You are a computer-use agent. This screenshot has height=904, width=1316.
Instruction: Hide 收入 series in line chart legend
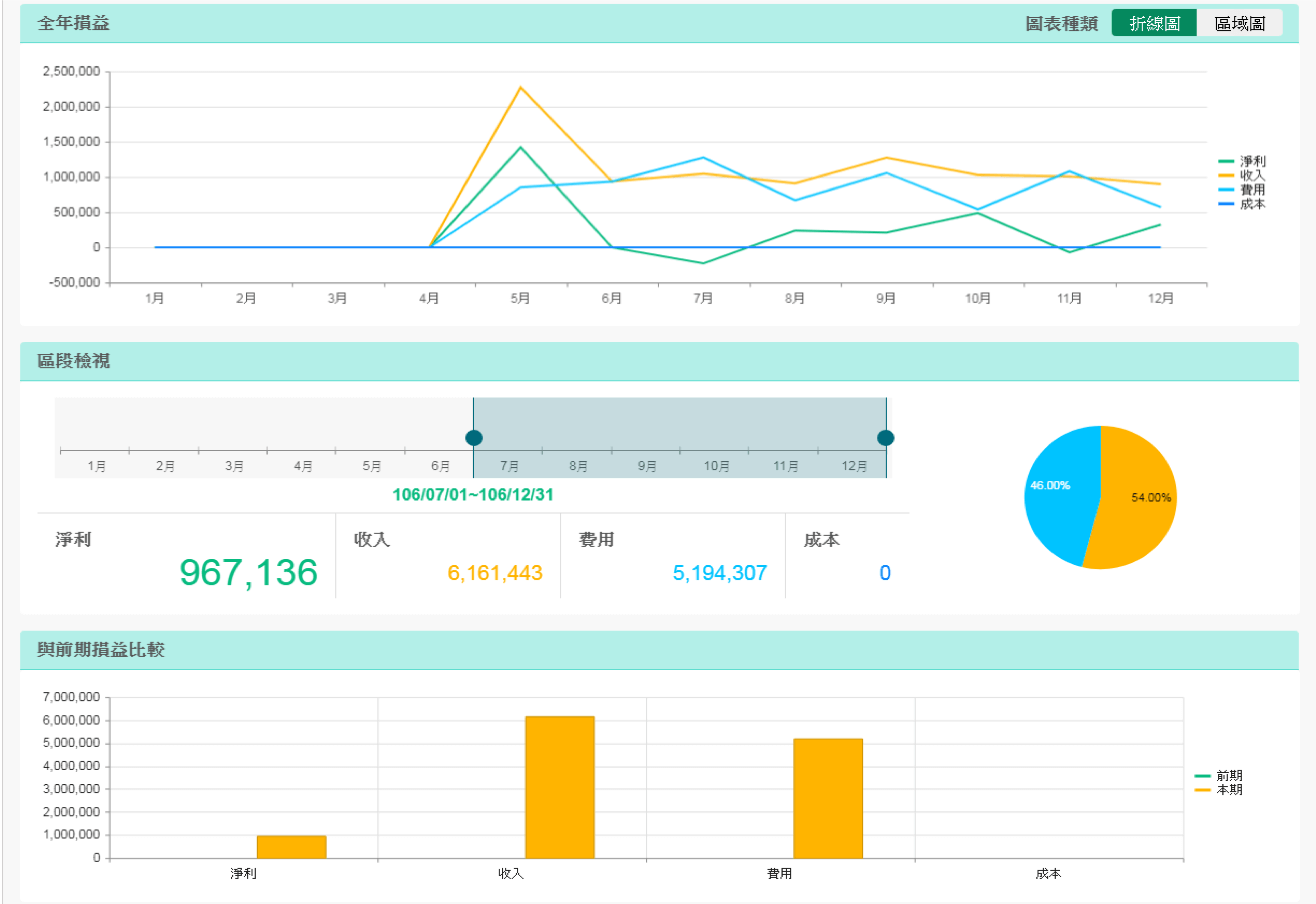tap(1241, 175)
